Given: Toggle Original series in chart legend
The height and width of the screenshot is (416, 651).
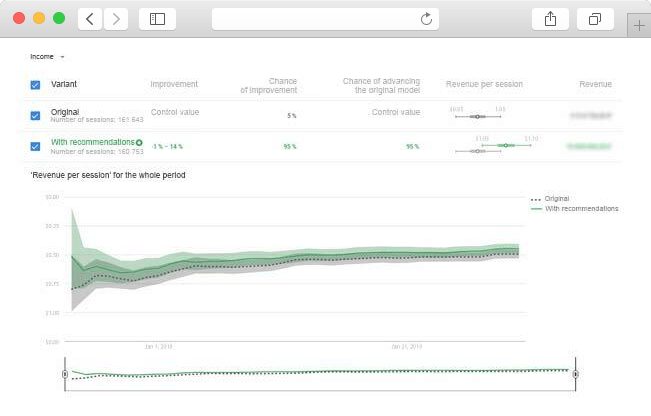Looking at the screenshot, I should coord(557,199).
